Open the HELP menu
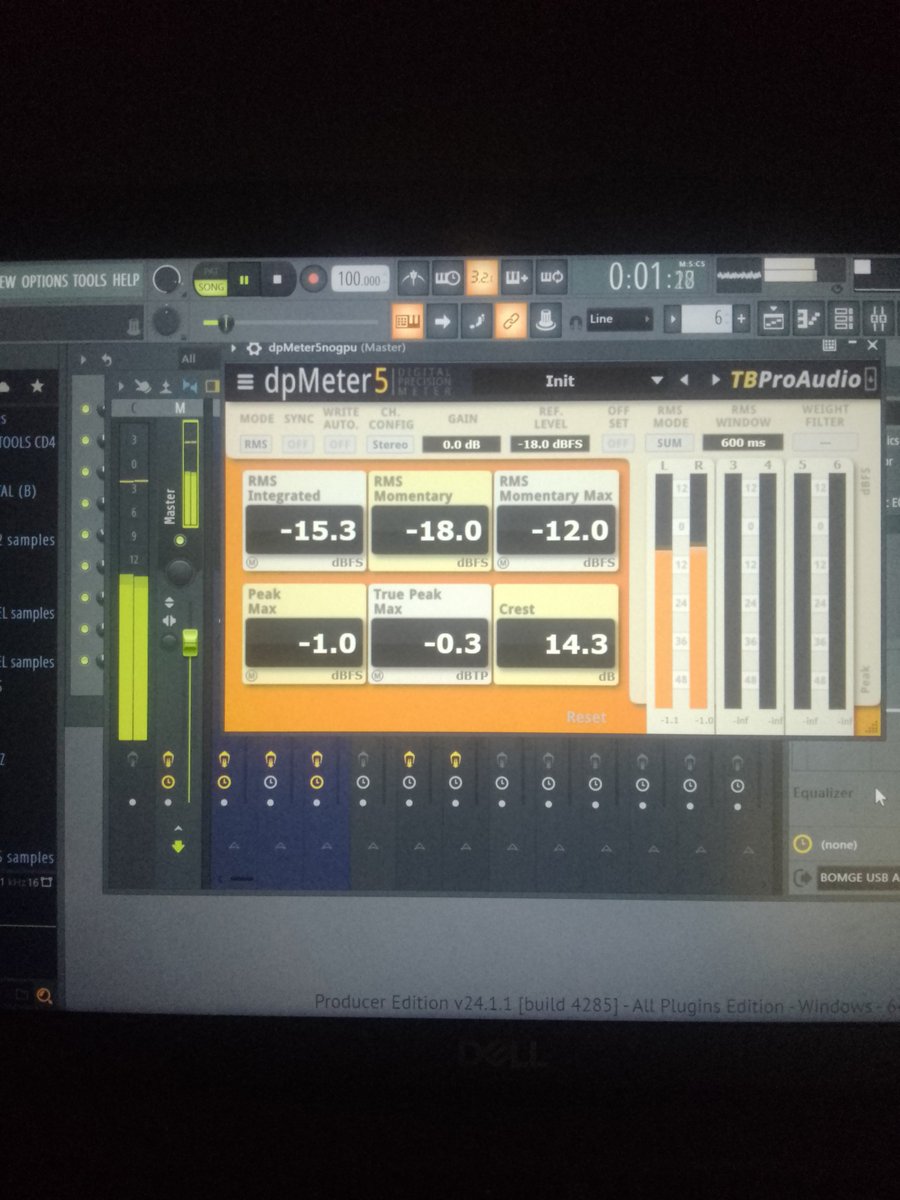 pos(126,281)
